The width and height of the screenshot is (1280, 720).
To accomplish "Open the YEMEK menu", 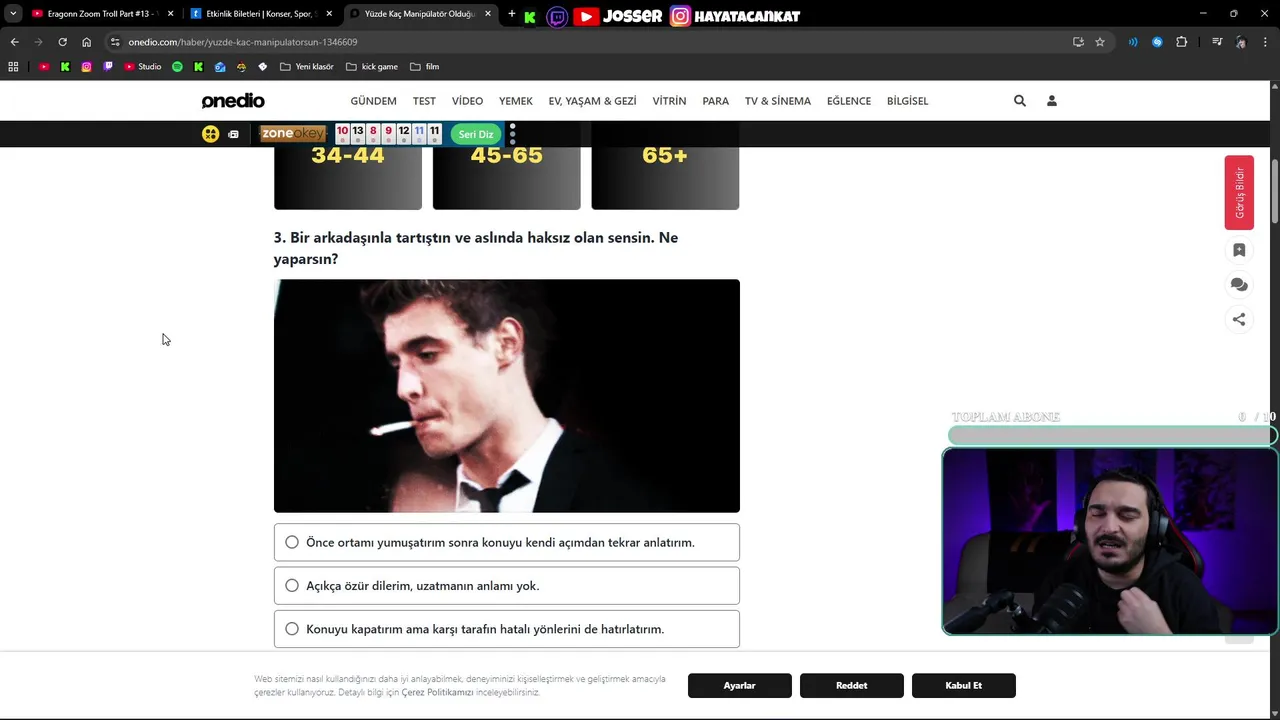I will pyautogui.click(x=516, y=101).
